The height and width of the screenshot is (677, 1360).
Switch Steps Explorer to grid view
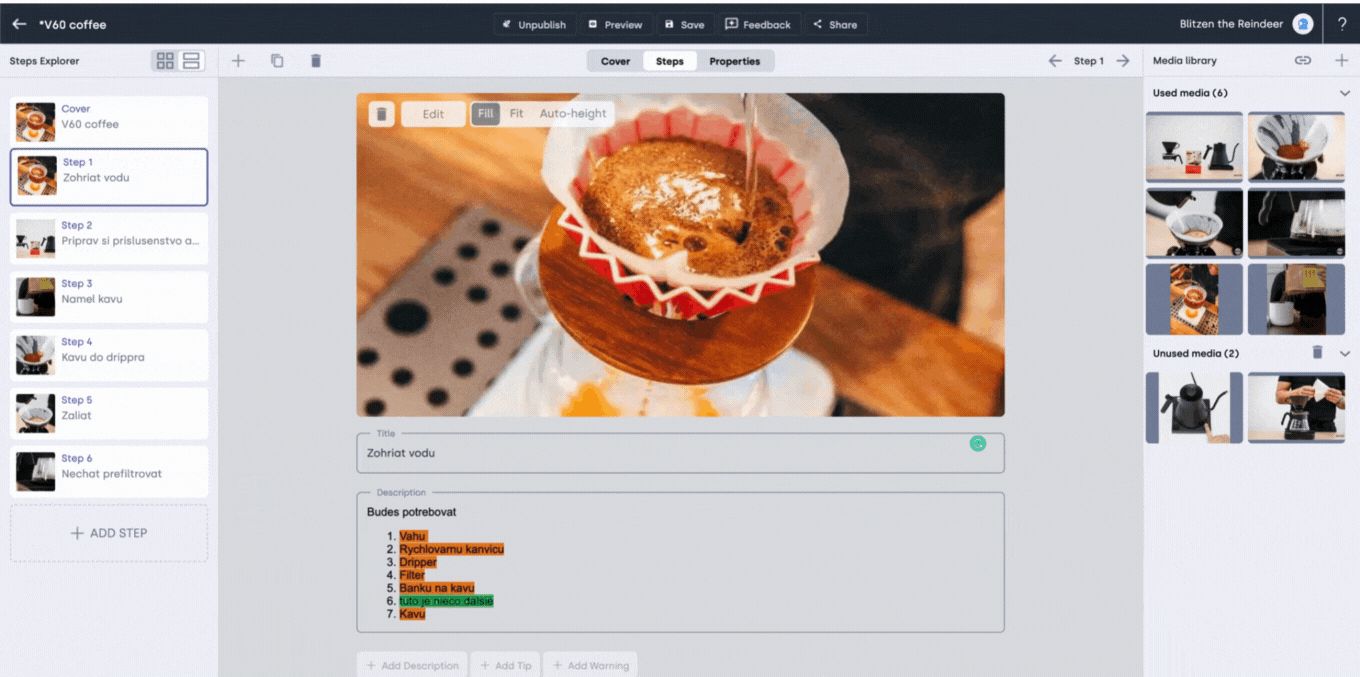tap(165, 61)
